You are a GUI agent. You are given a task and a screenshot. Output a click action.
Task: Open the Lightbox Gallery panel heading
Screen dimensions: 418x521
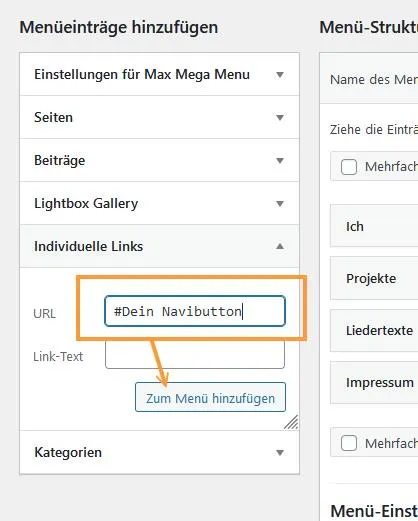159,203
